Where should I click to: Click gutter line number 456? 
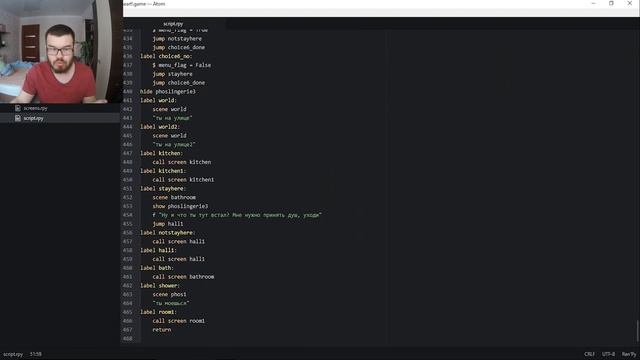[127, 233]
